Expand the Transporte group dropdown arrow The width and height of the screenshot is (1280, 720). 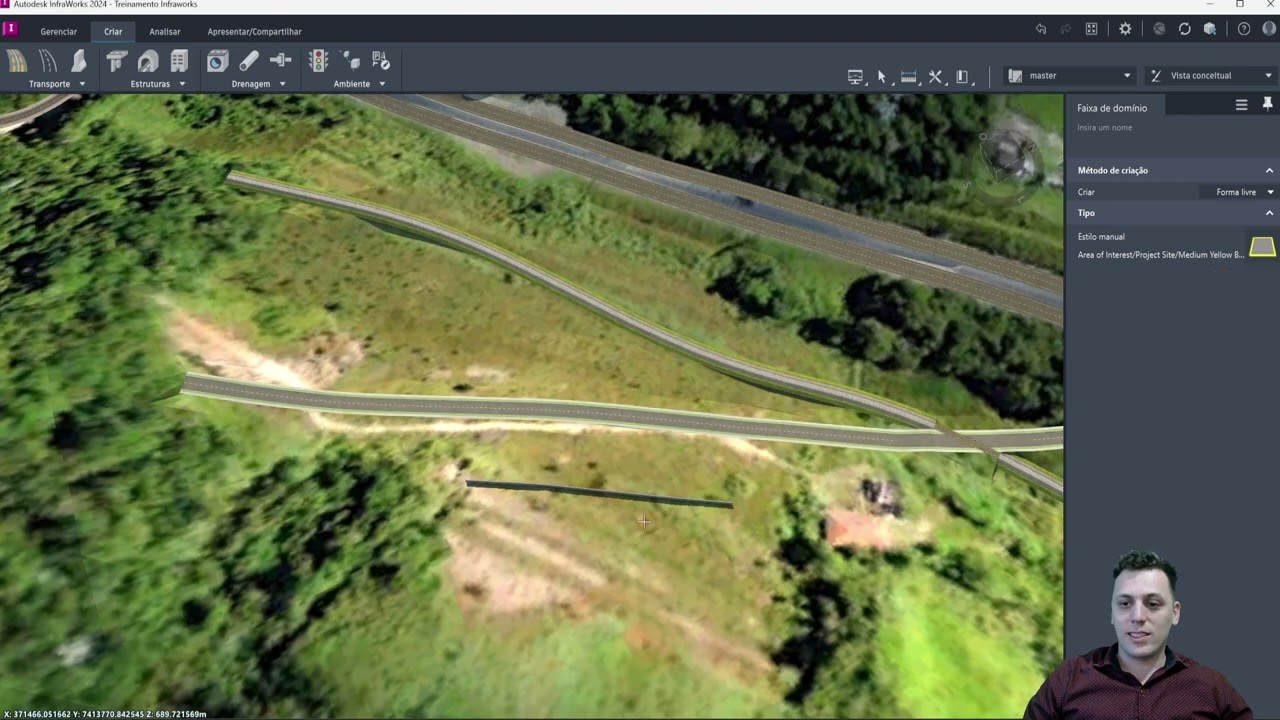[82, 84]
